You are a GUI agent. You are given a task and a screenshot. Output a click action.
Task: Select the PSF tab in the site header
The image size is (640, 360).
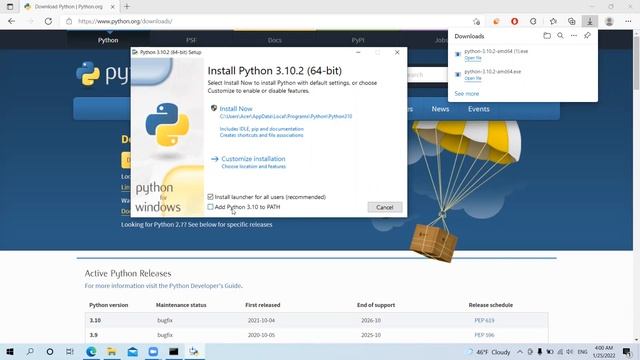(x=191, y=40)
